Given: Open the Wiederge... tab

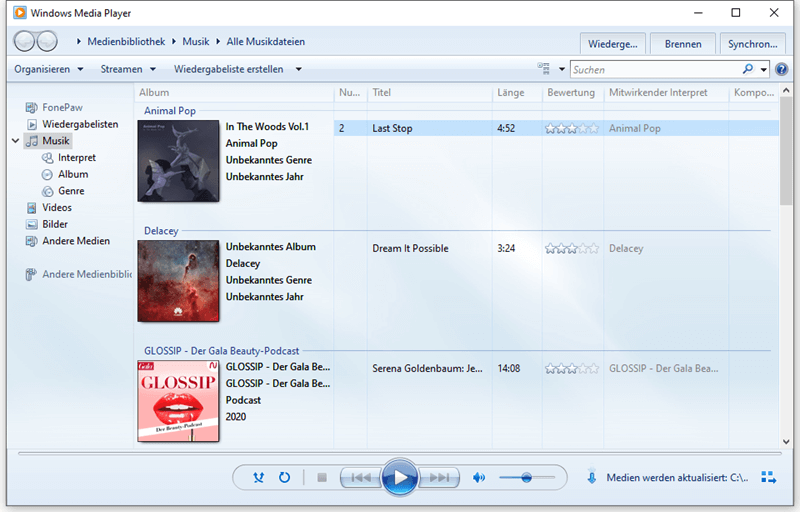Looking at the screenshot, I should pyautogui.click(x=613, y=44).
